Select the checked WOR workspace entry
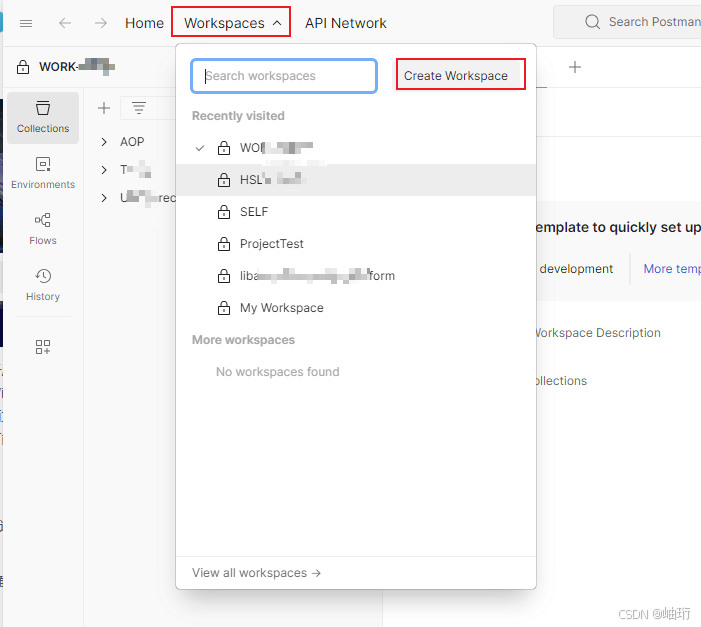This screenshot has width=701, height=627. pyautogui.click(x=356, y=148)
